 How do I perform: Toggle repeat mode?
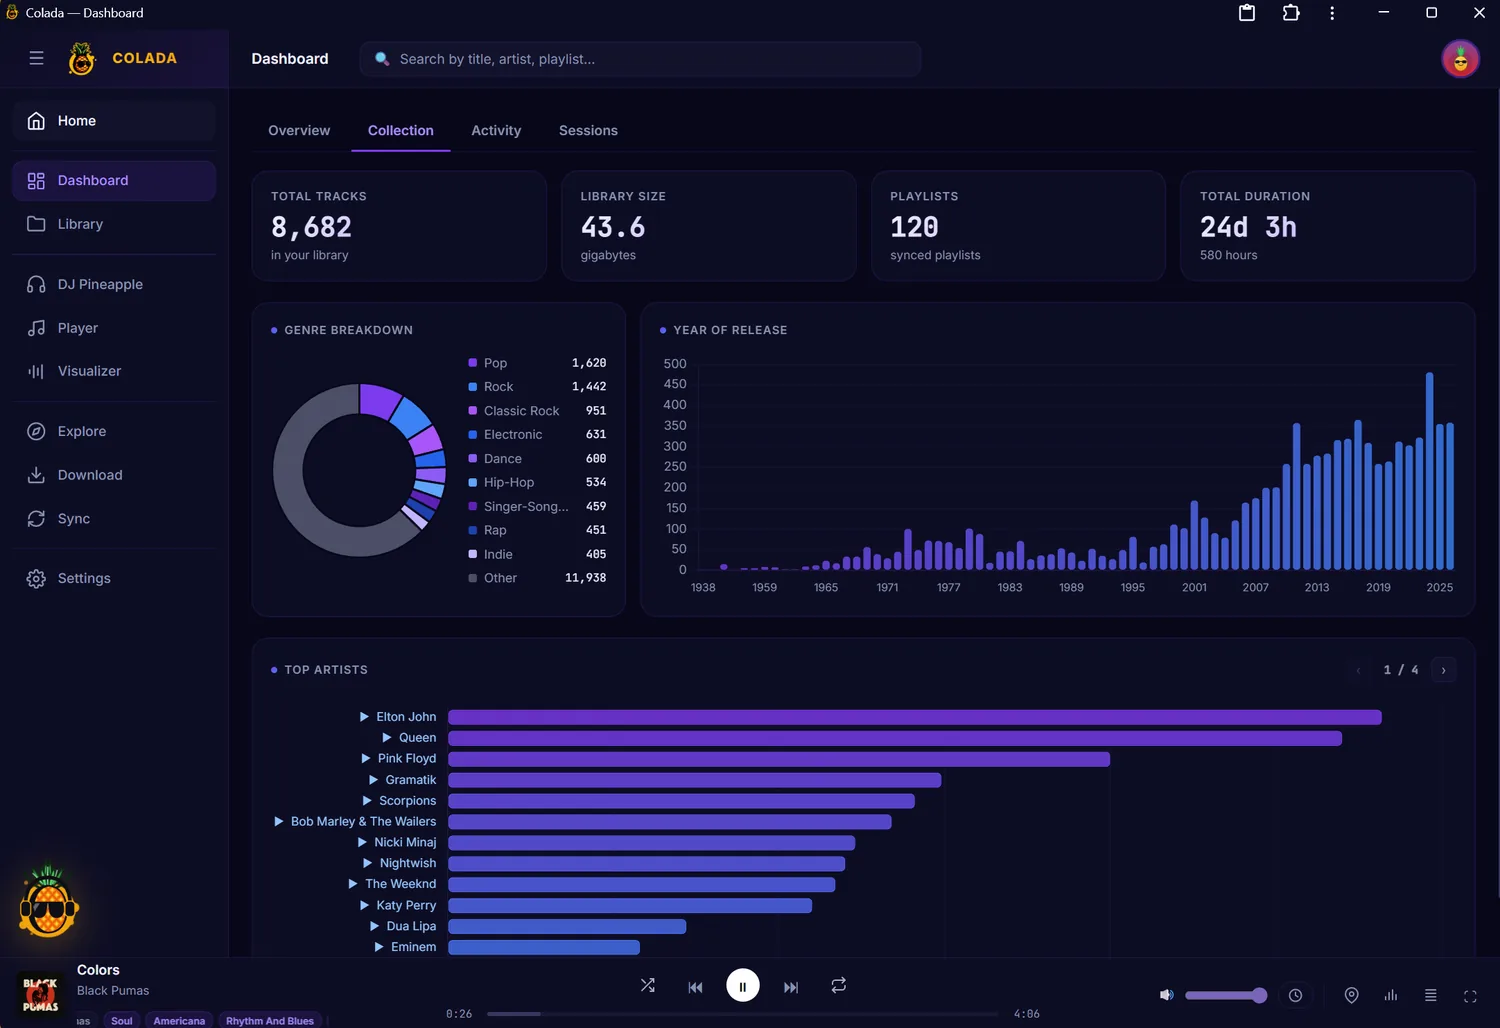(x=839, y=986)
